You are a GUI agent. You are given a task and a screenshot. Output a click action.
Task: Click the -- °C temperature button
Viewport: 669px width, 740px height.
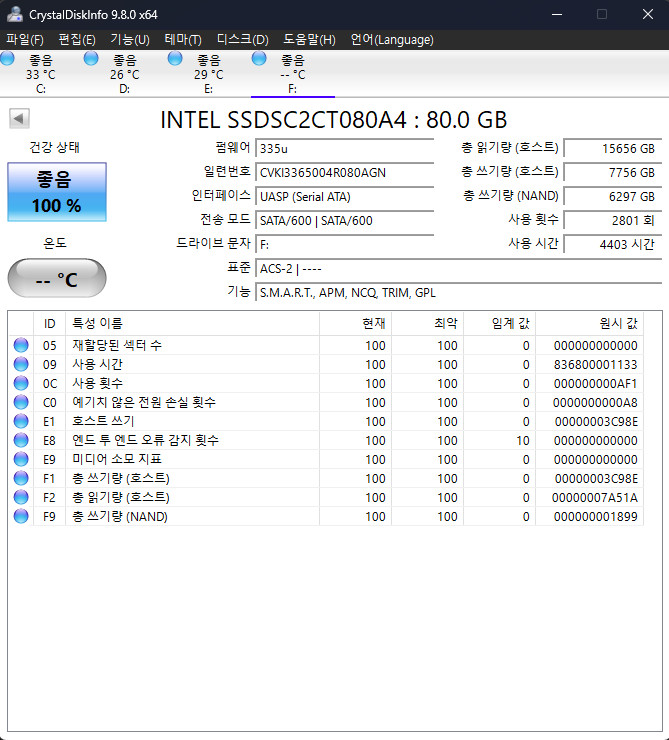click(57, 278)
